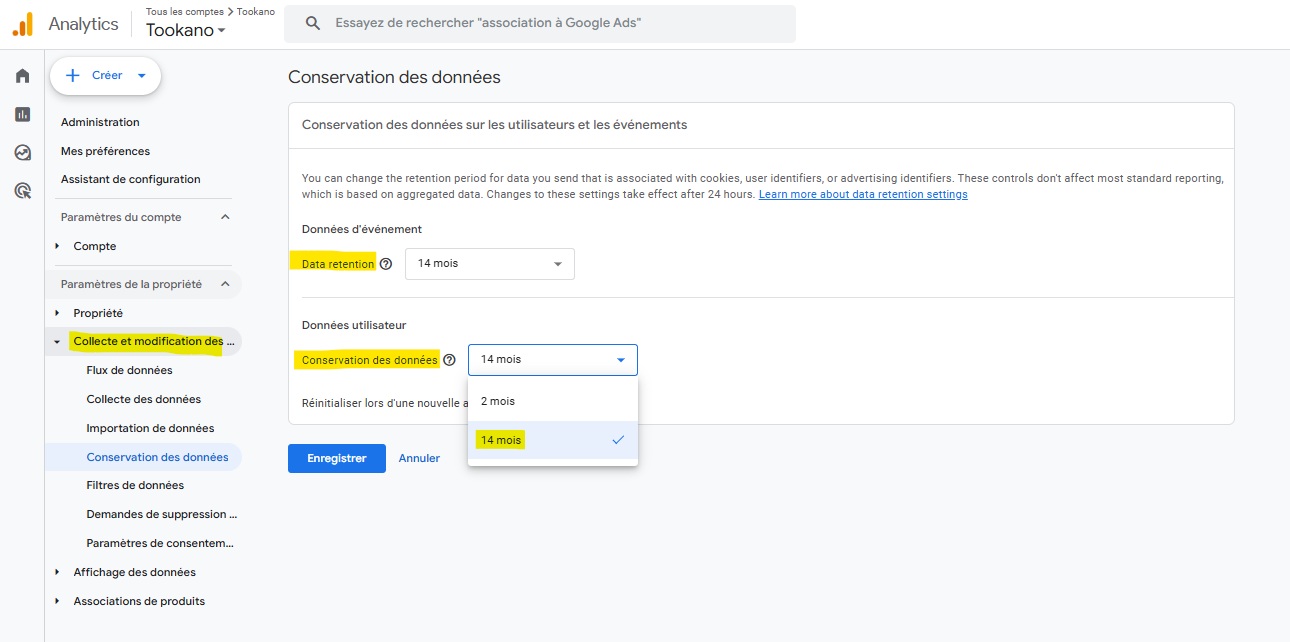Click the search magnifier icon
Image resolution: width=1290 pixels, height=642 pixels.
click(x=313, y=23)
